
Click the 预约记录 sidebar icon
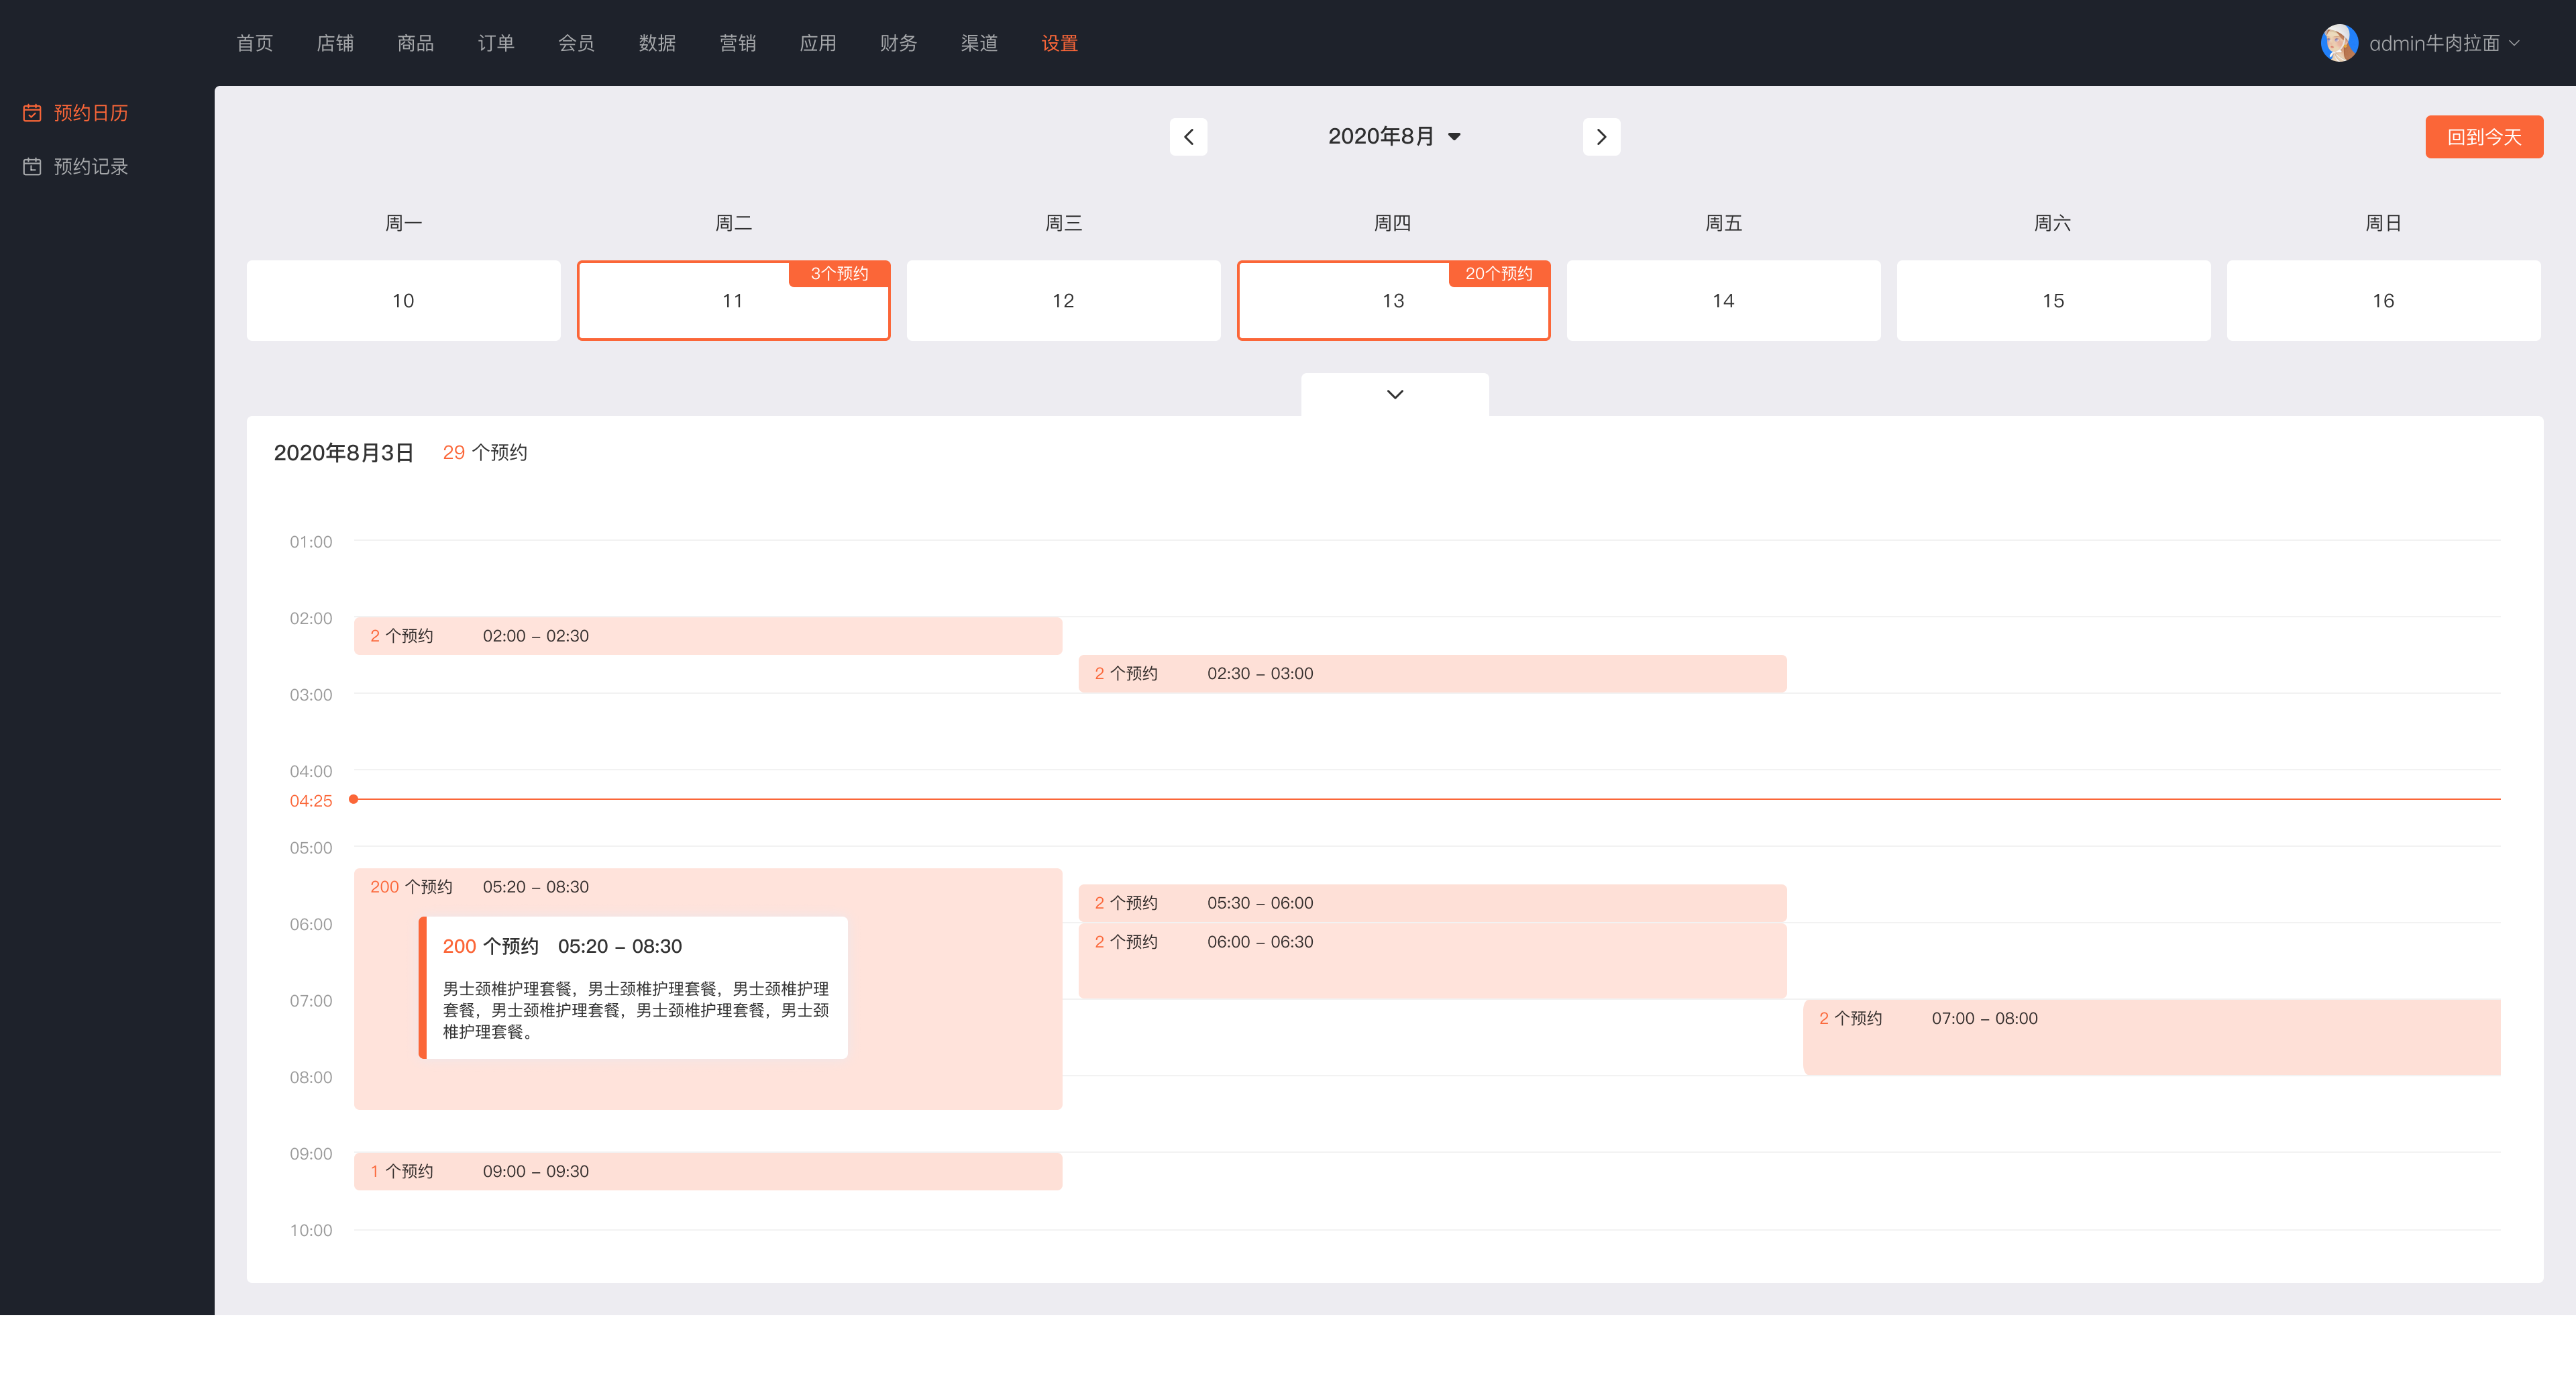(32, 167)
